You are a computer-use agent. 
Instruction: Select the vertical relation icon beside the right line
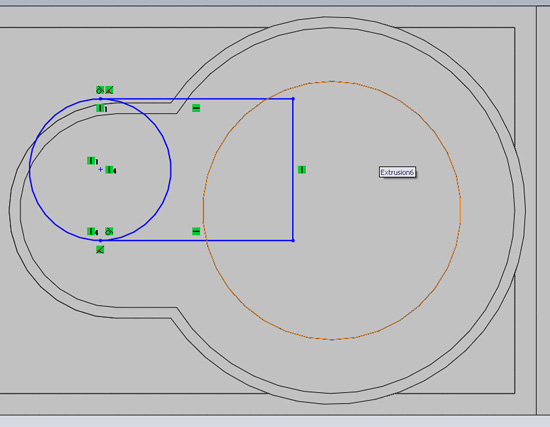click(x=302, y=170)
